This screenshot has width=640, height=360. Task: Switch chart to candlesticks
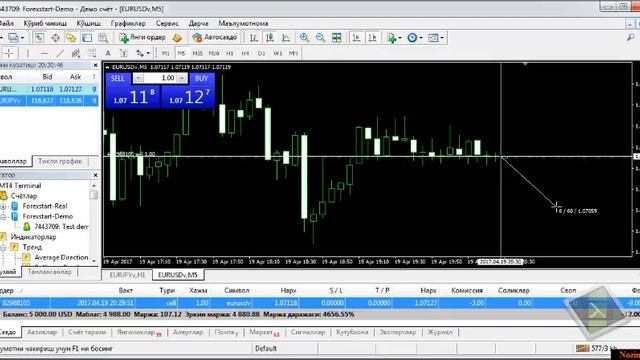270,38
